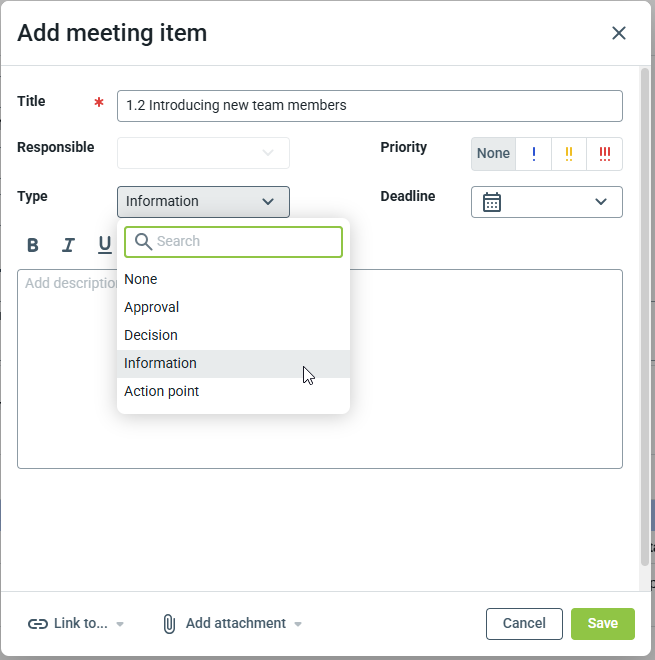Set priority to high red triple exclamation
Viewport: 655px width, 660px height.
604,154
